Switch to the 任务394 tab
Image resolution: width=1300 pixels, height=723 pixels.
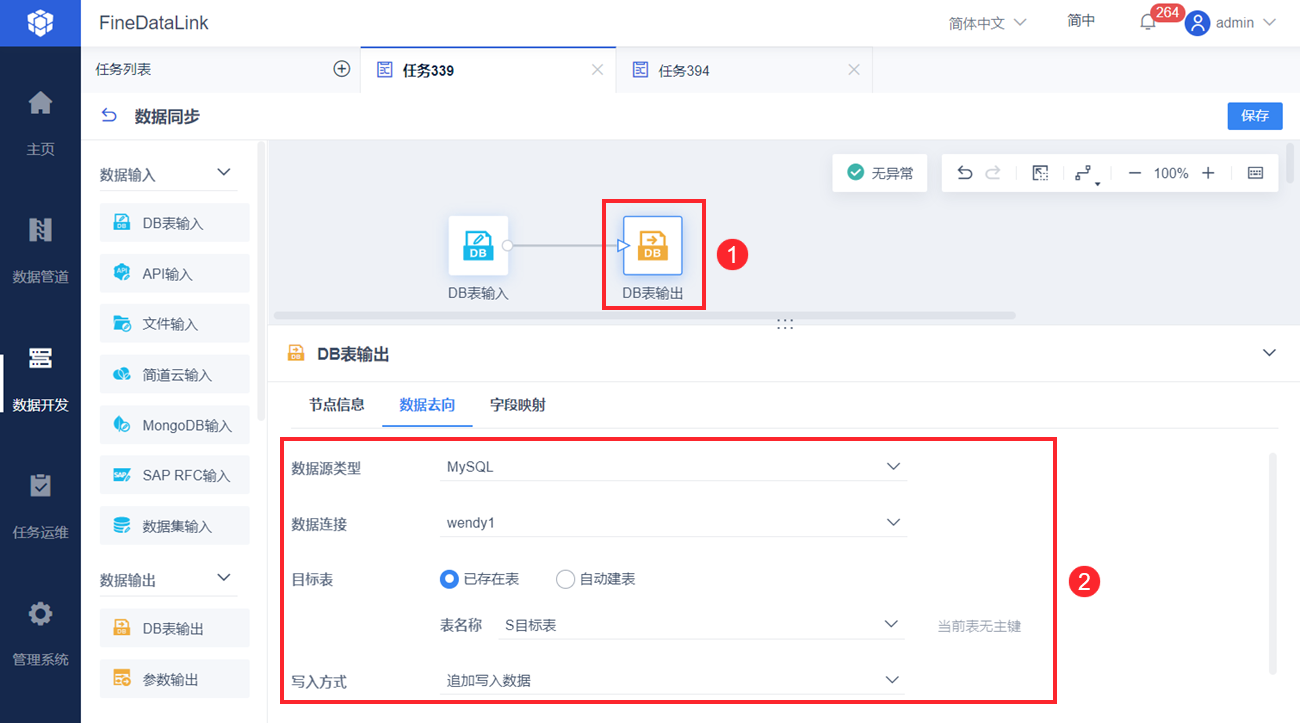[744, 70]
